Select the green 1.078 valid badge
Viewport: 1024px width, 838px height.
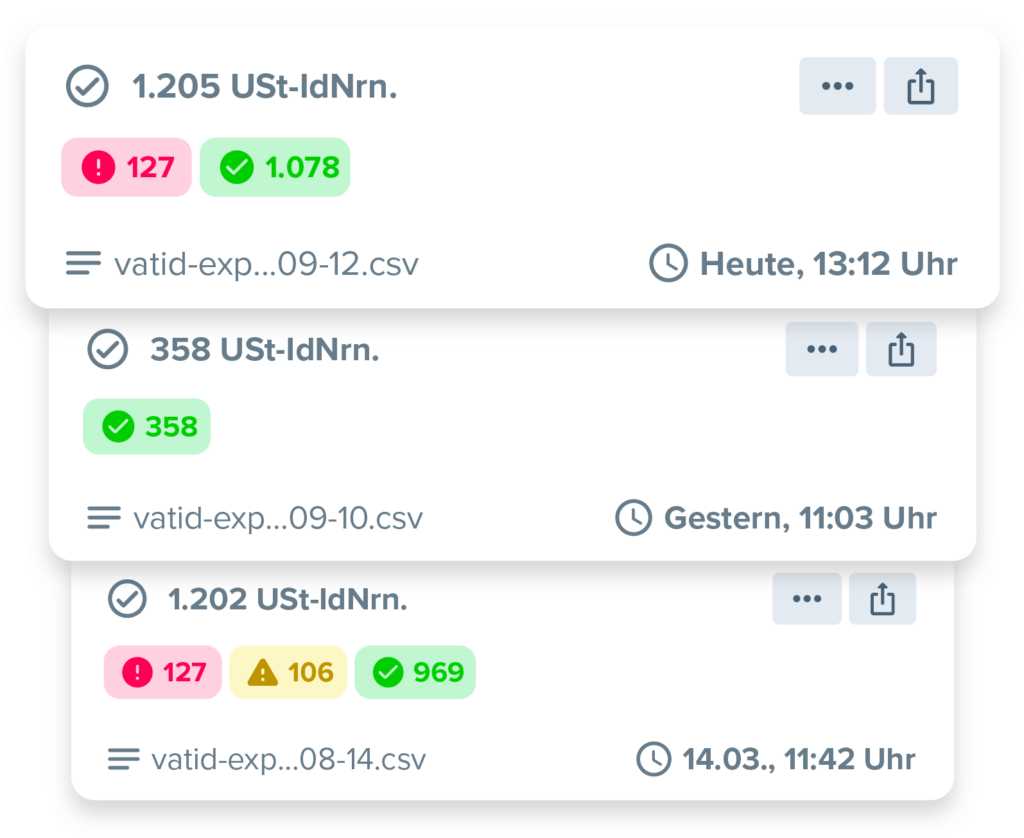pyautogui.click(x=275, y=167)
